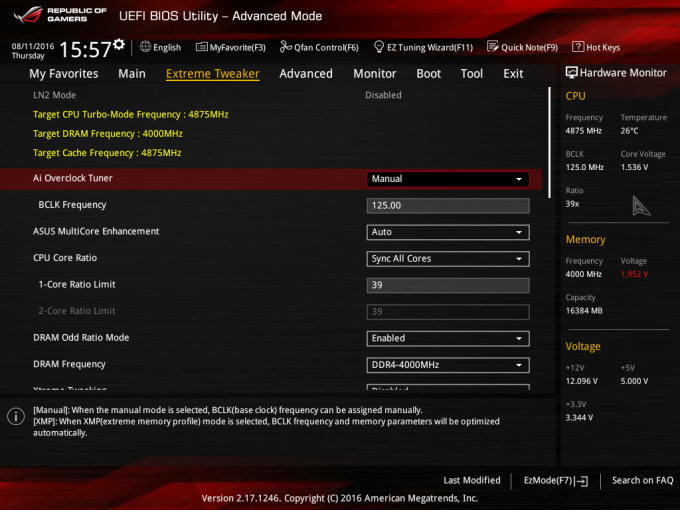Click Search on FAQ link
The width and height of the screenshot is (680, 510).
click(642, 480)
